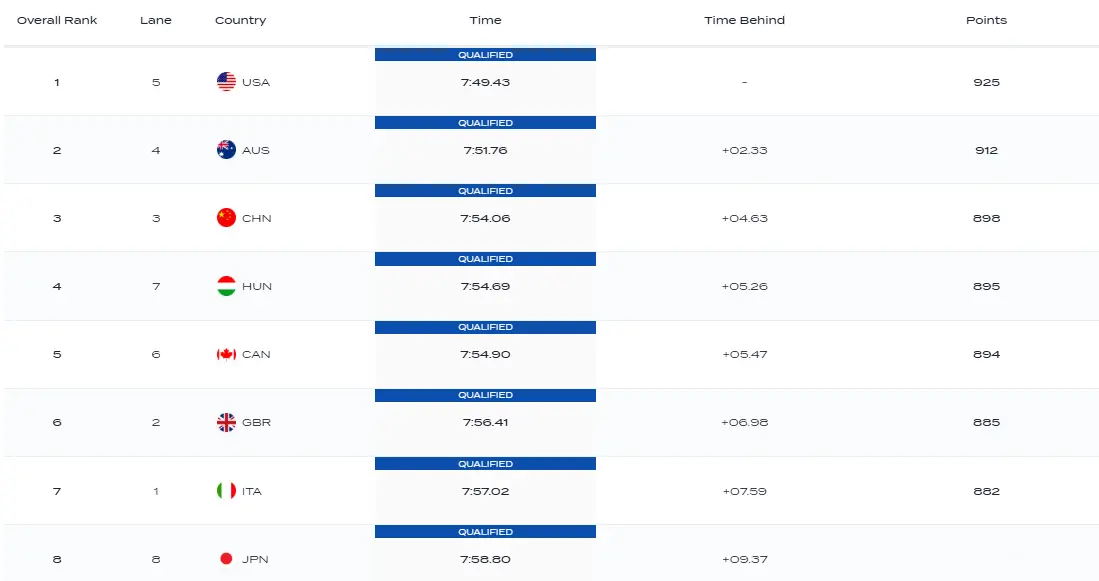1099x581 pixels.
Task: Click the China flag icon
Action: click(226, 218)
